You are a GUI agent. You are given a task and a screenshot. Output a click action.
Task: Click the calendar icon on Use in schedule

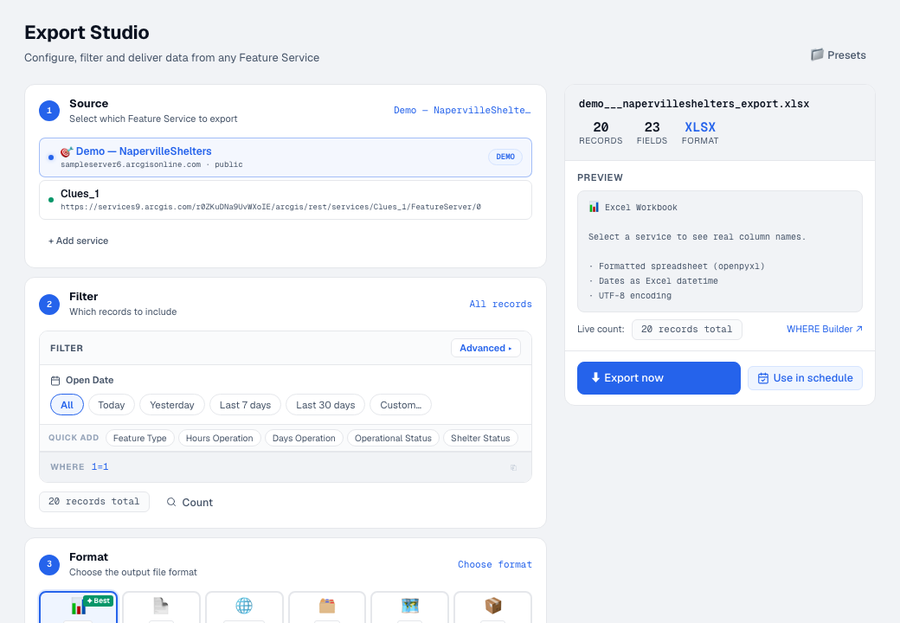[763, 378]
